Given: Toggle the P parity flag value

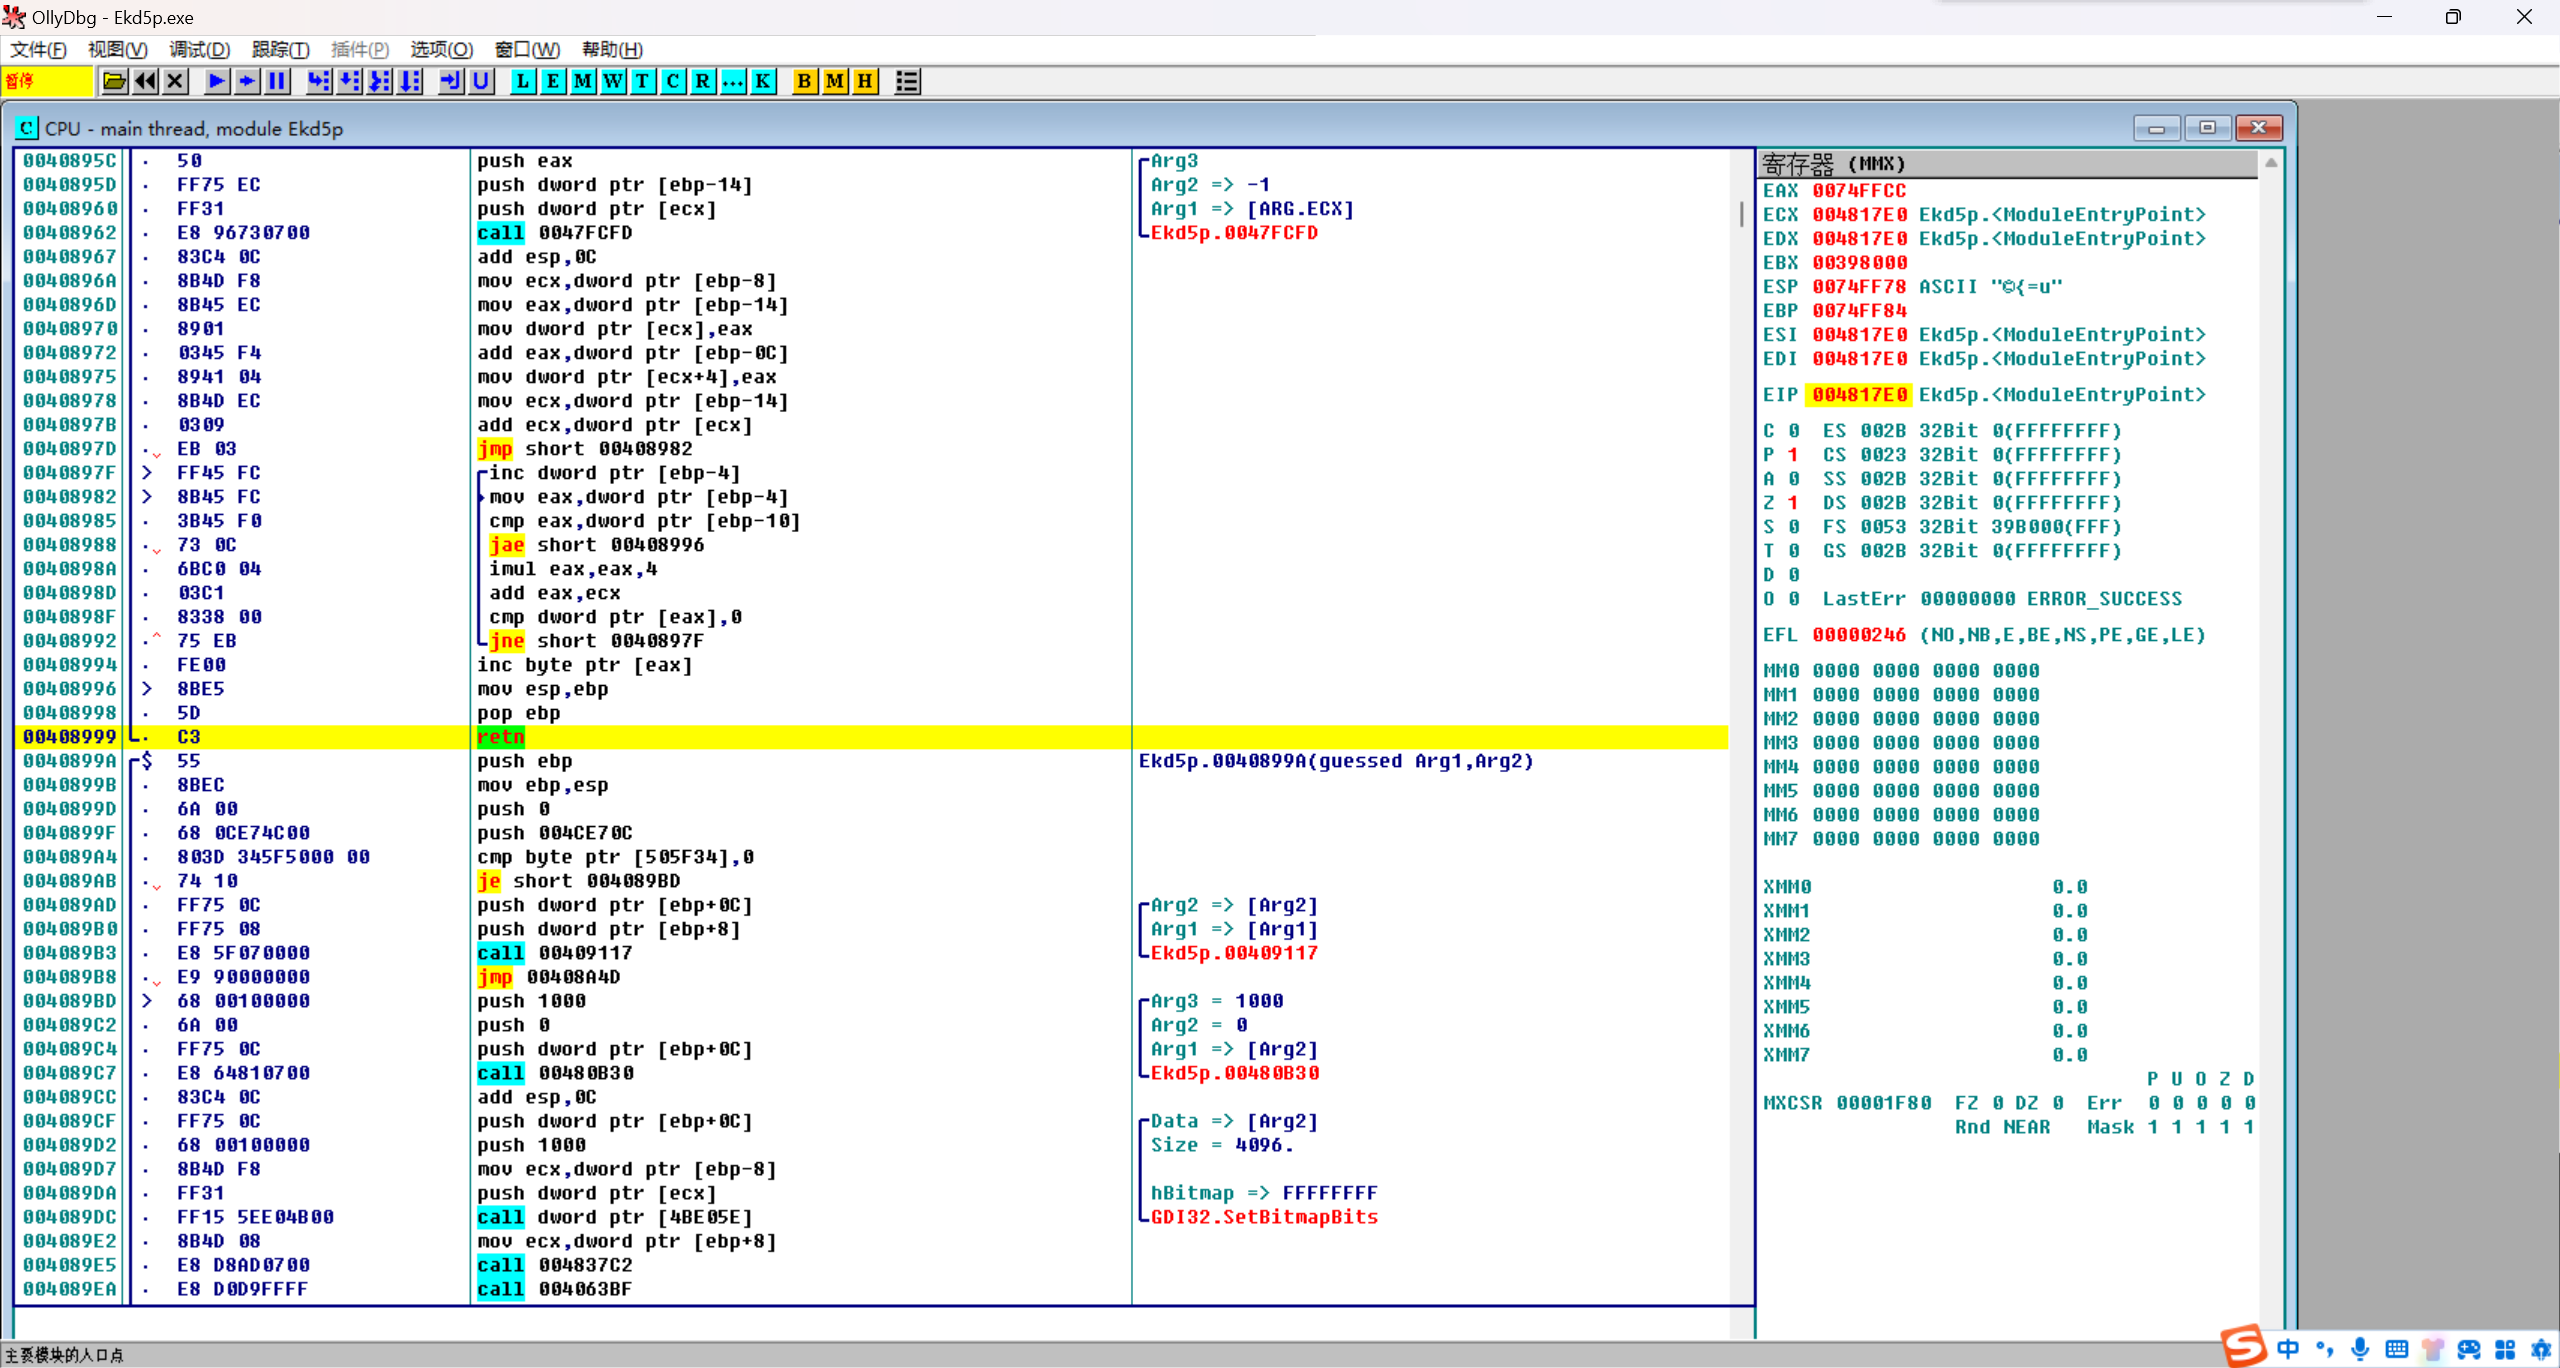Looking at the screenshot, I should pyautogui.click(x=1793, y=455).
